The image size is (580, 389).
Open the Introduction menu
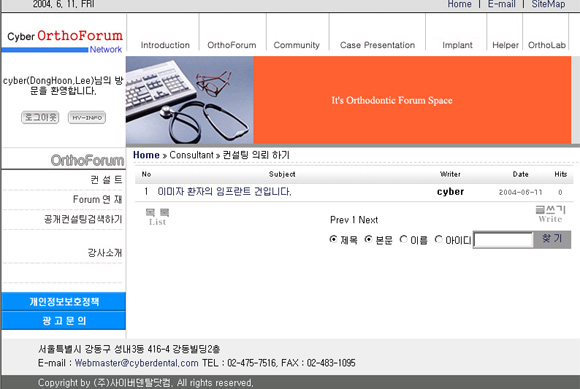click(x=165, y=45)
